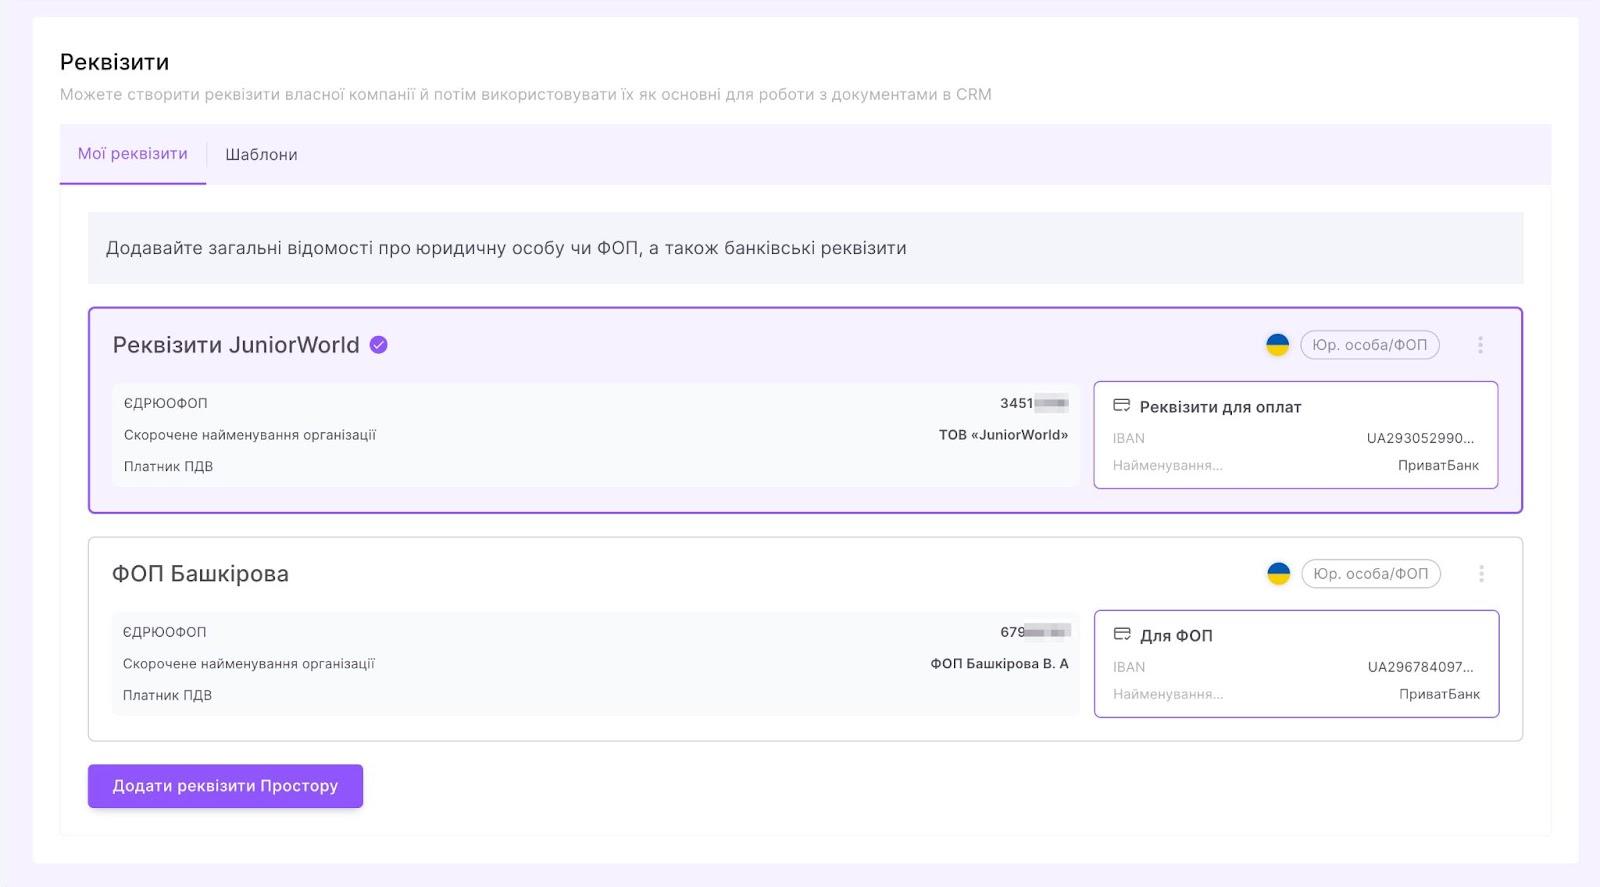1600x887 pixels.
Task: Open the Реквізити для оплат bank block
Action: click(1295, 435)
